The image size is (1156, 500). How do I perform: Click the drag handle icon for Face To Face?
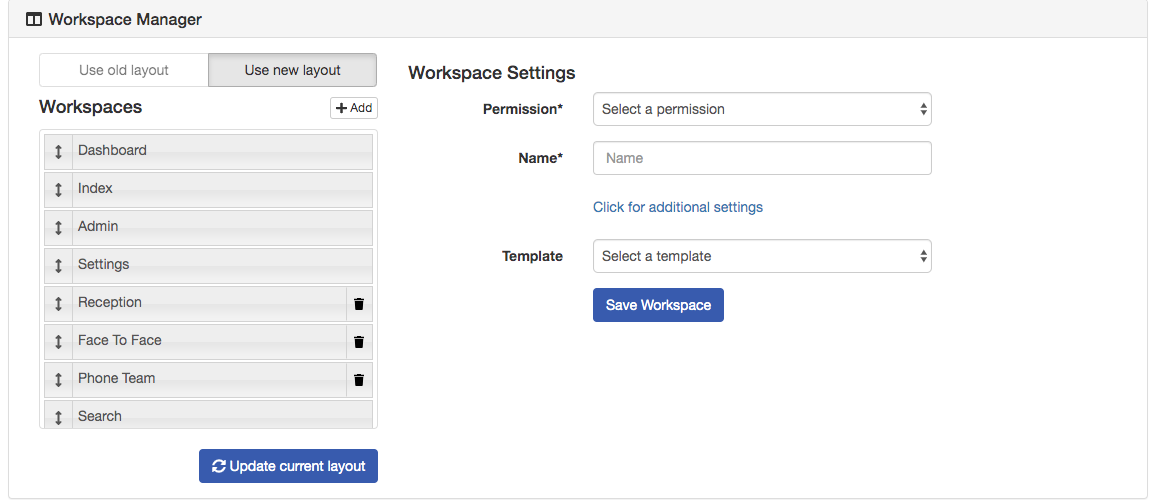(58, 341)
